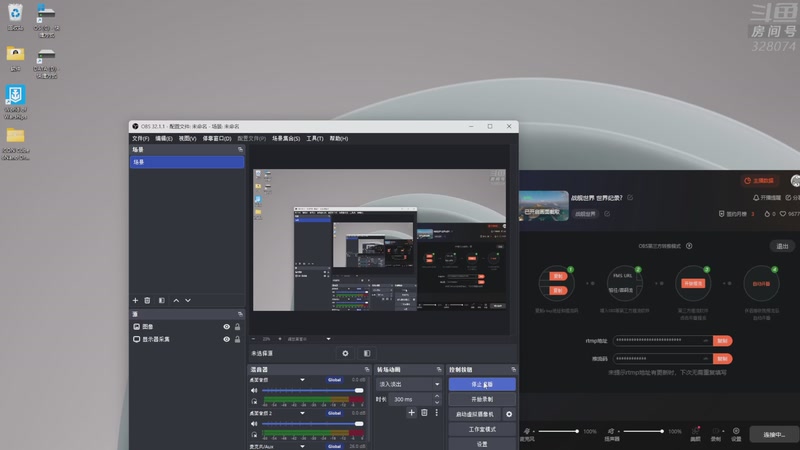The height and width of the screenshot is (450, 800).
Task: Open scene filters icon in Scenes toolbar
Action: pos(161,301)
